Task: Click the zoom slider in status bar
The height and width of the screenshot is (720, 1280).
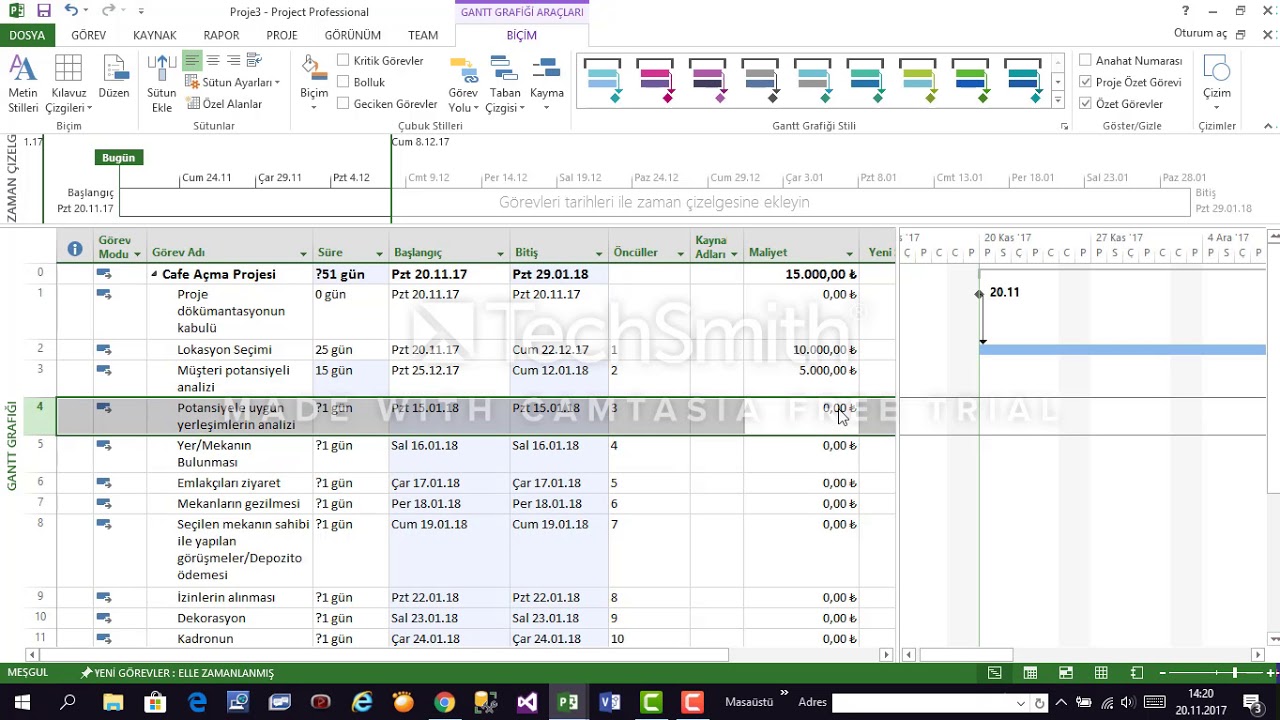Action: click(1234, 673)
